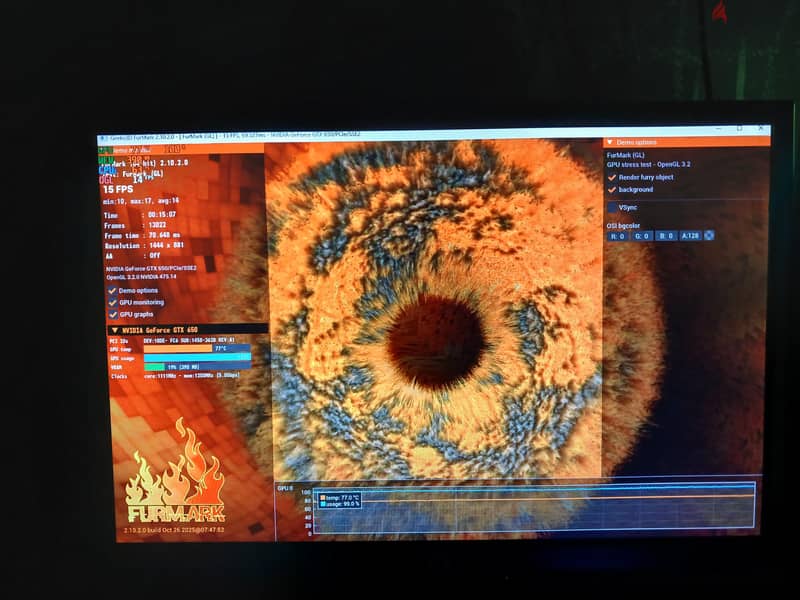Click the min, max, avg FPS line

(x=141, y=201)
